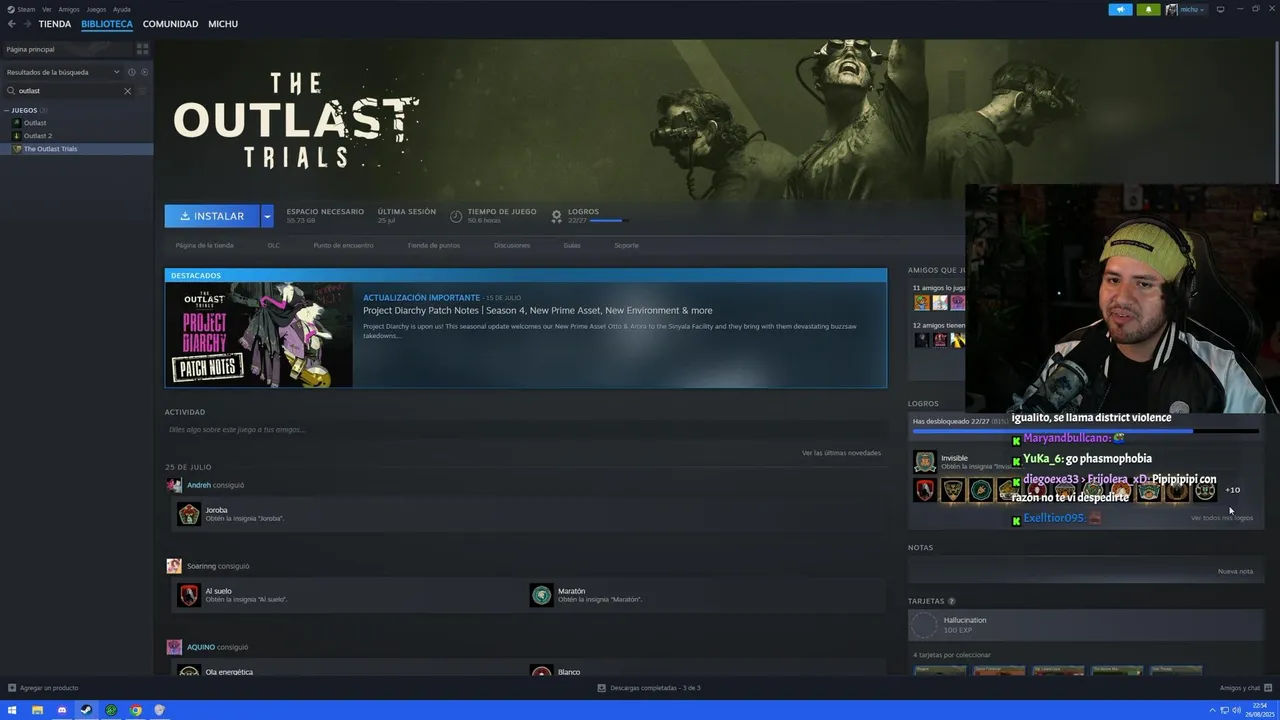Image resolution: width=1280 pixels, height=720 pixels.
Task: Click the tiempo de juego clock icon
Action: [456, 216]
